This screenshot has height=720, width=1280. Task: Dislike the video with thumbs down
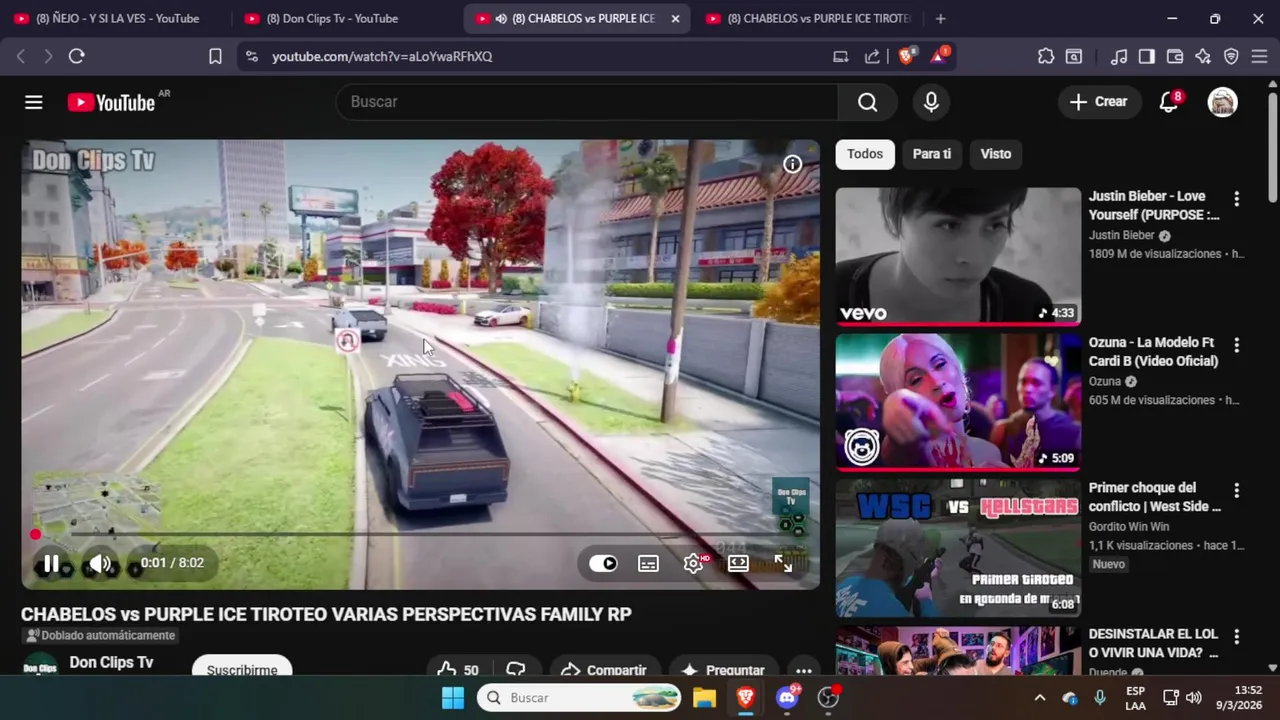[x=516, y=670]
